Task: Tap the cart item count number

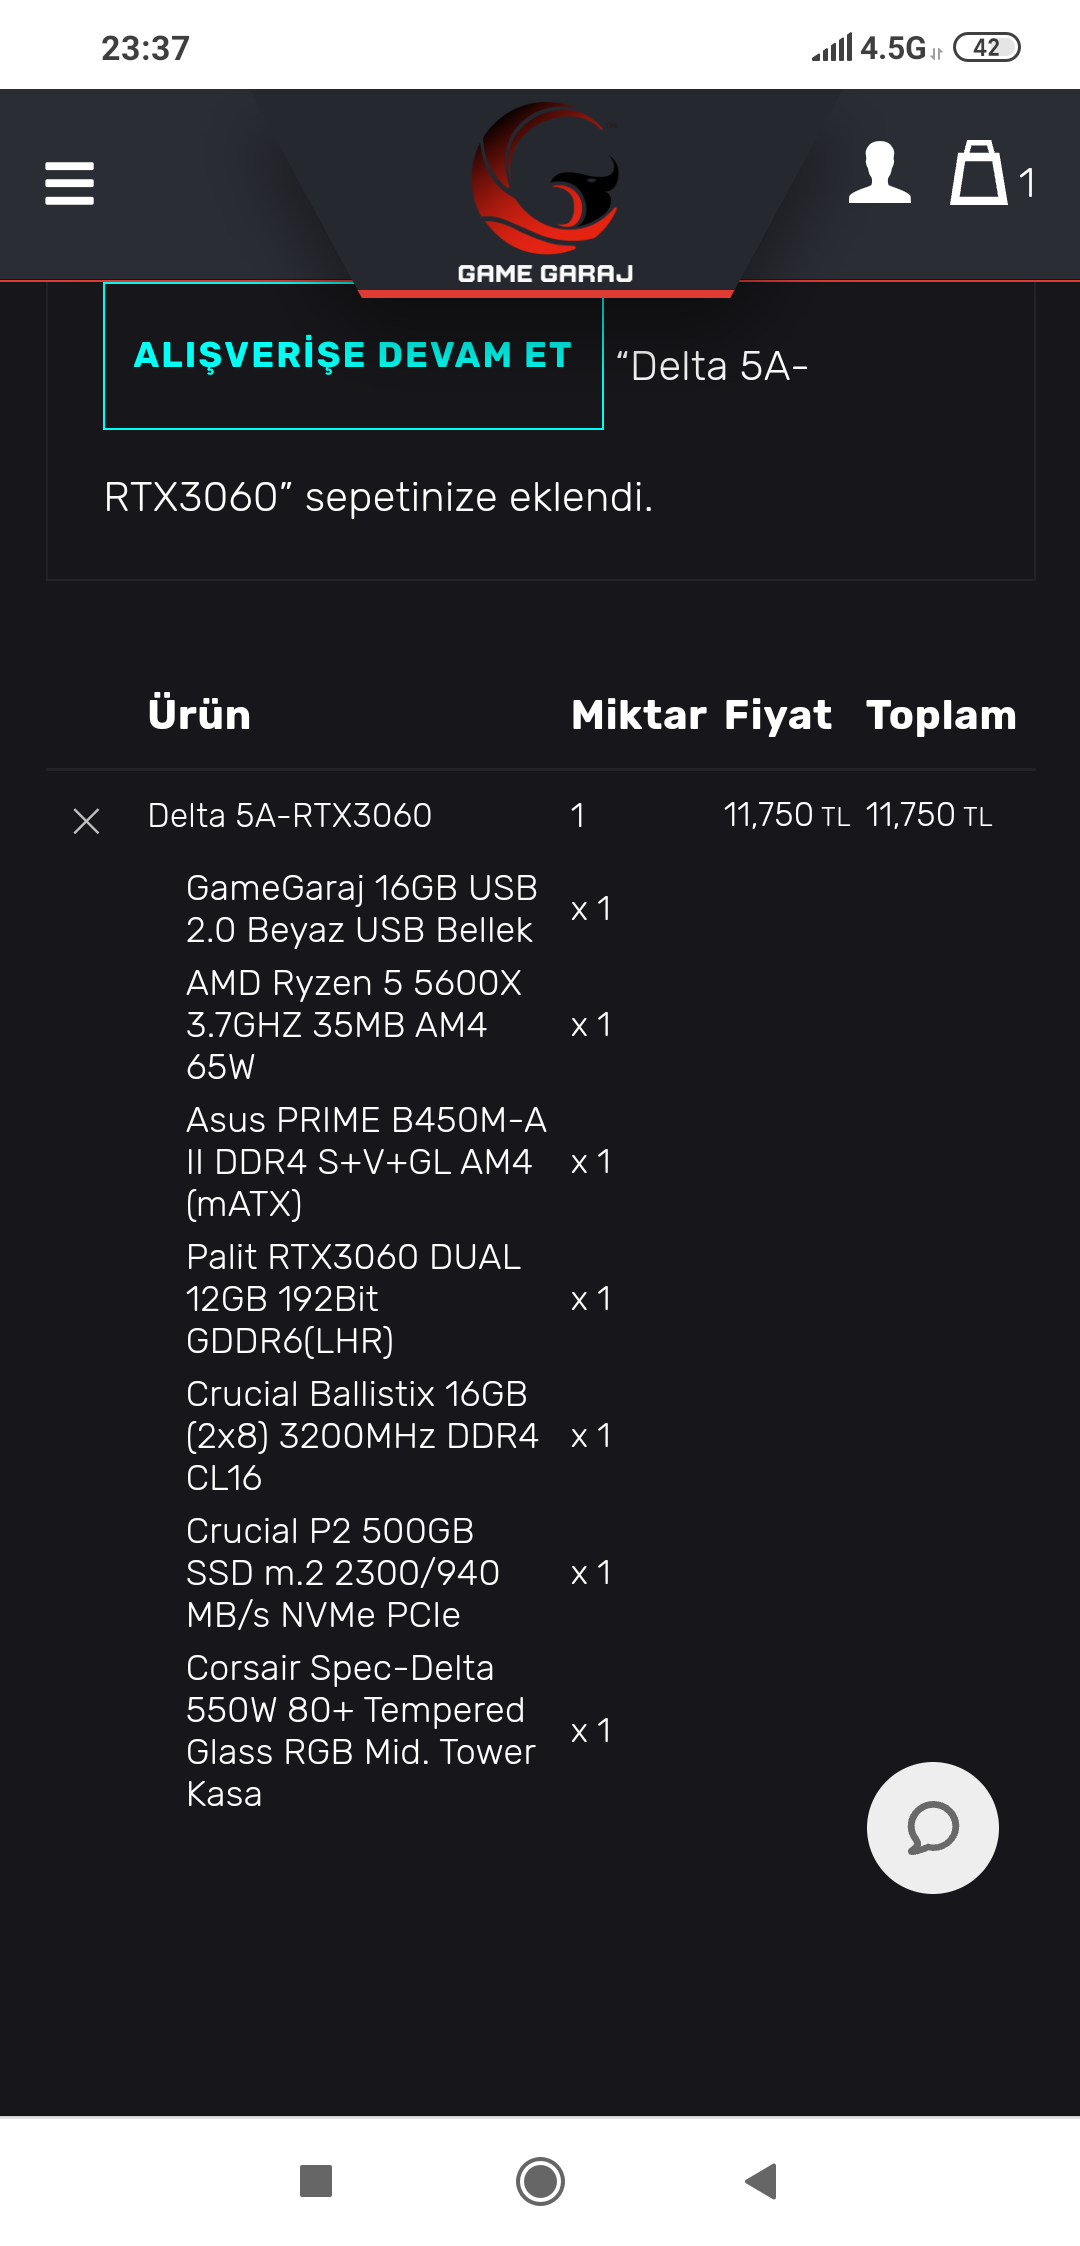Action: tap(1027, 183)
